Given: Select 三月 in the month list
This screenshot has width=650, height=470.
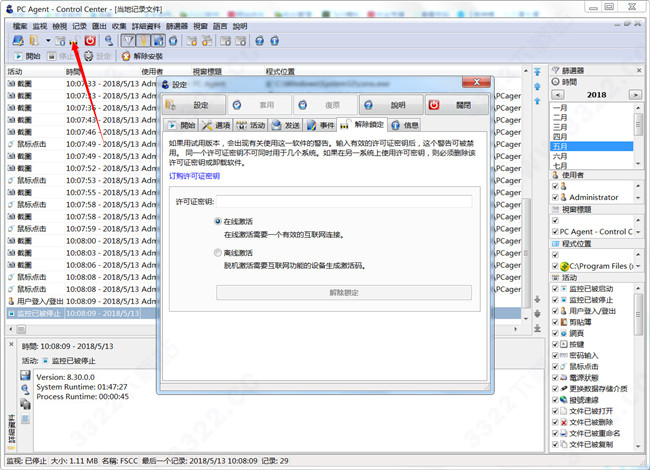Looking at the screenshot, I should (x=592, y=127).
